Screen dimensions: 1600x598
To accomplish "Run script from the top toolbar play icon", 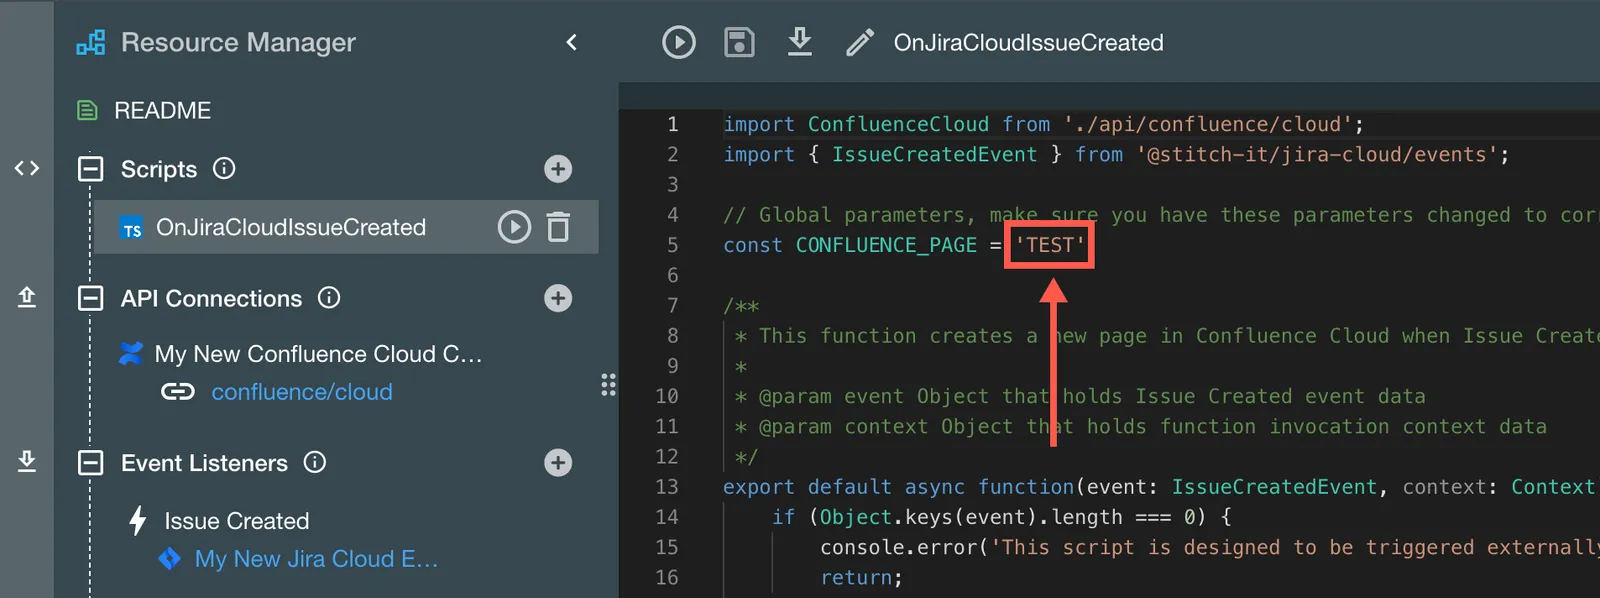I will pos(678,42).
